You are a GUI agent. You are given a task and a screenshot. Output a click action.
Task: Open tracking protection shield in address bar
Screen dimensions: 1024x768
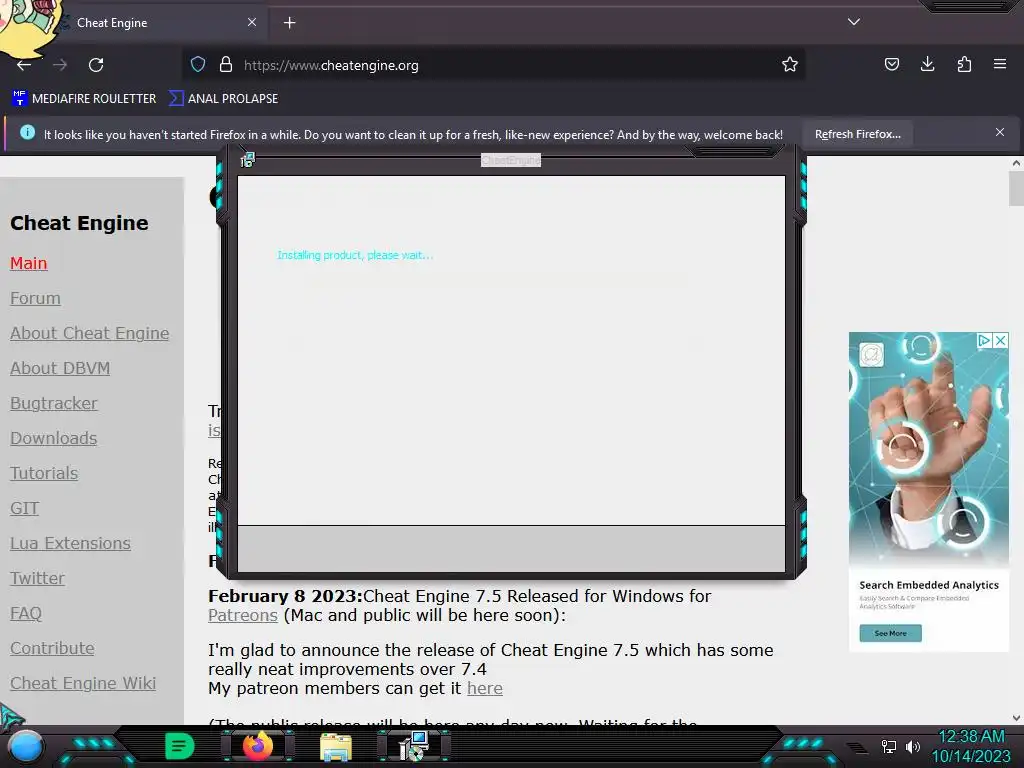pos(198,65)
